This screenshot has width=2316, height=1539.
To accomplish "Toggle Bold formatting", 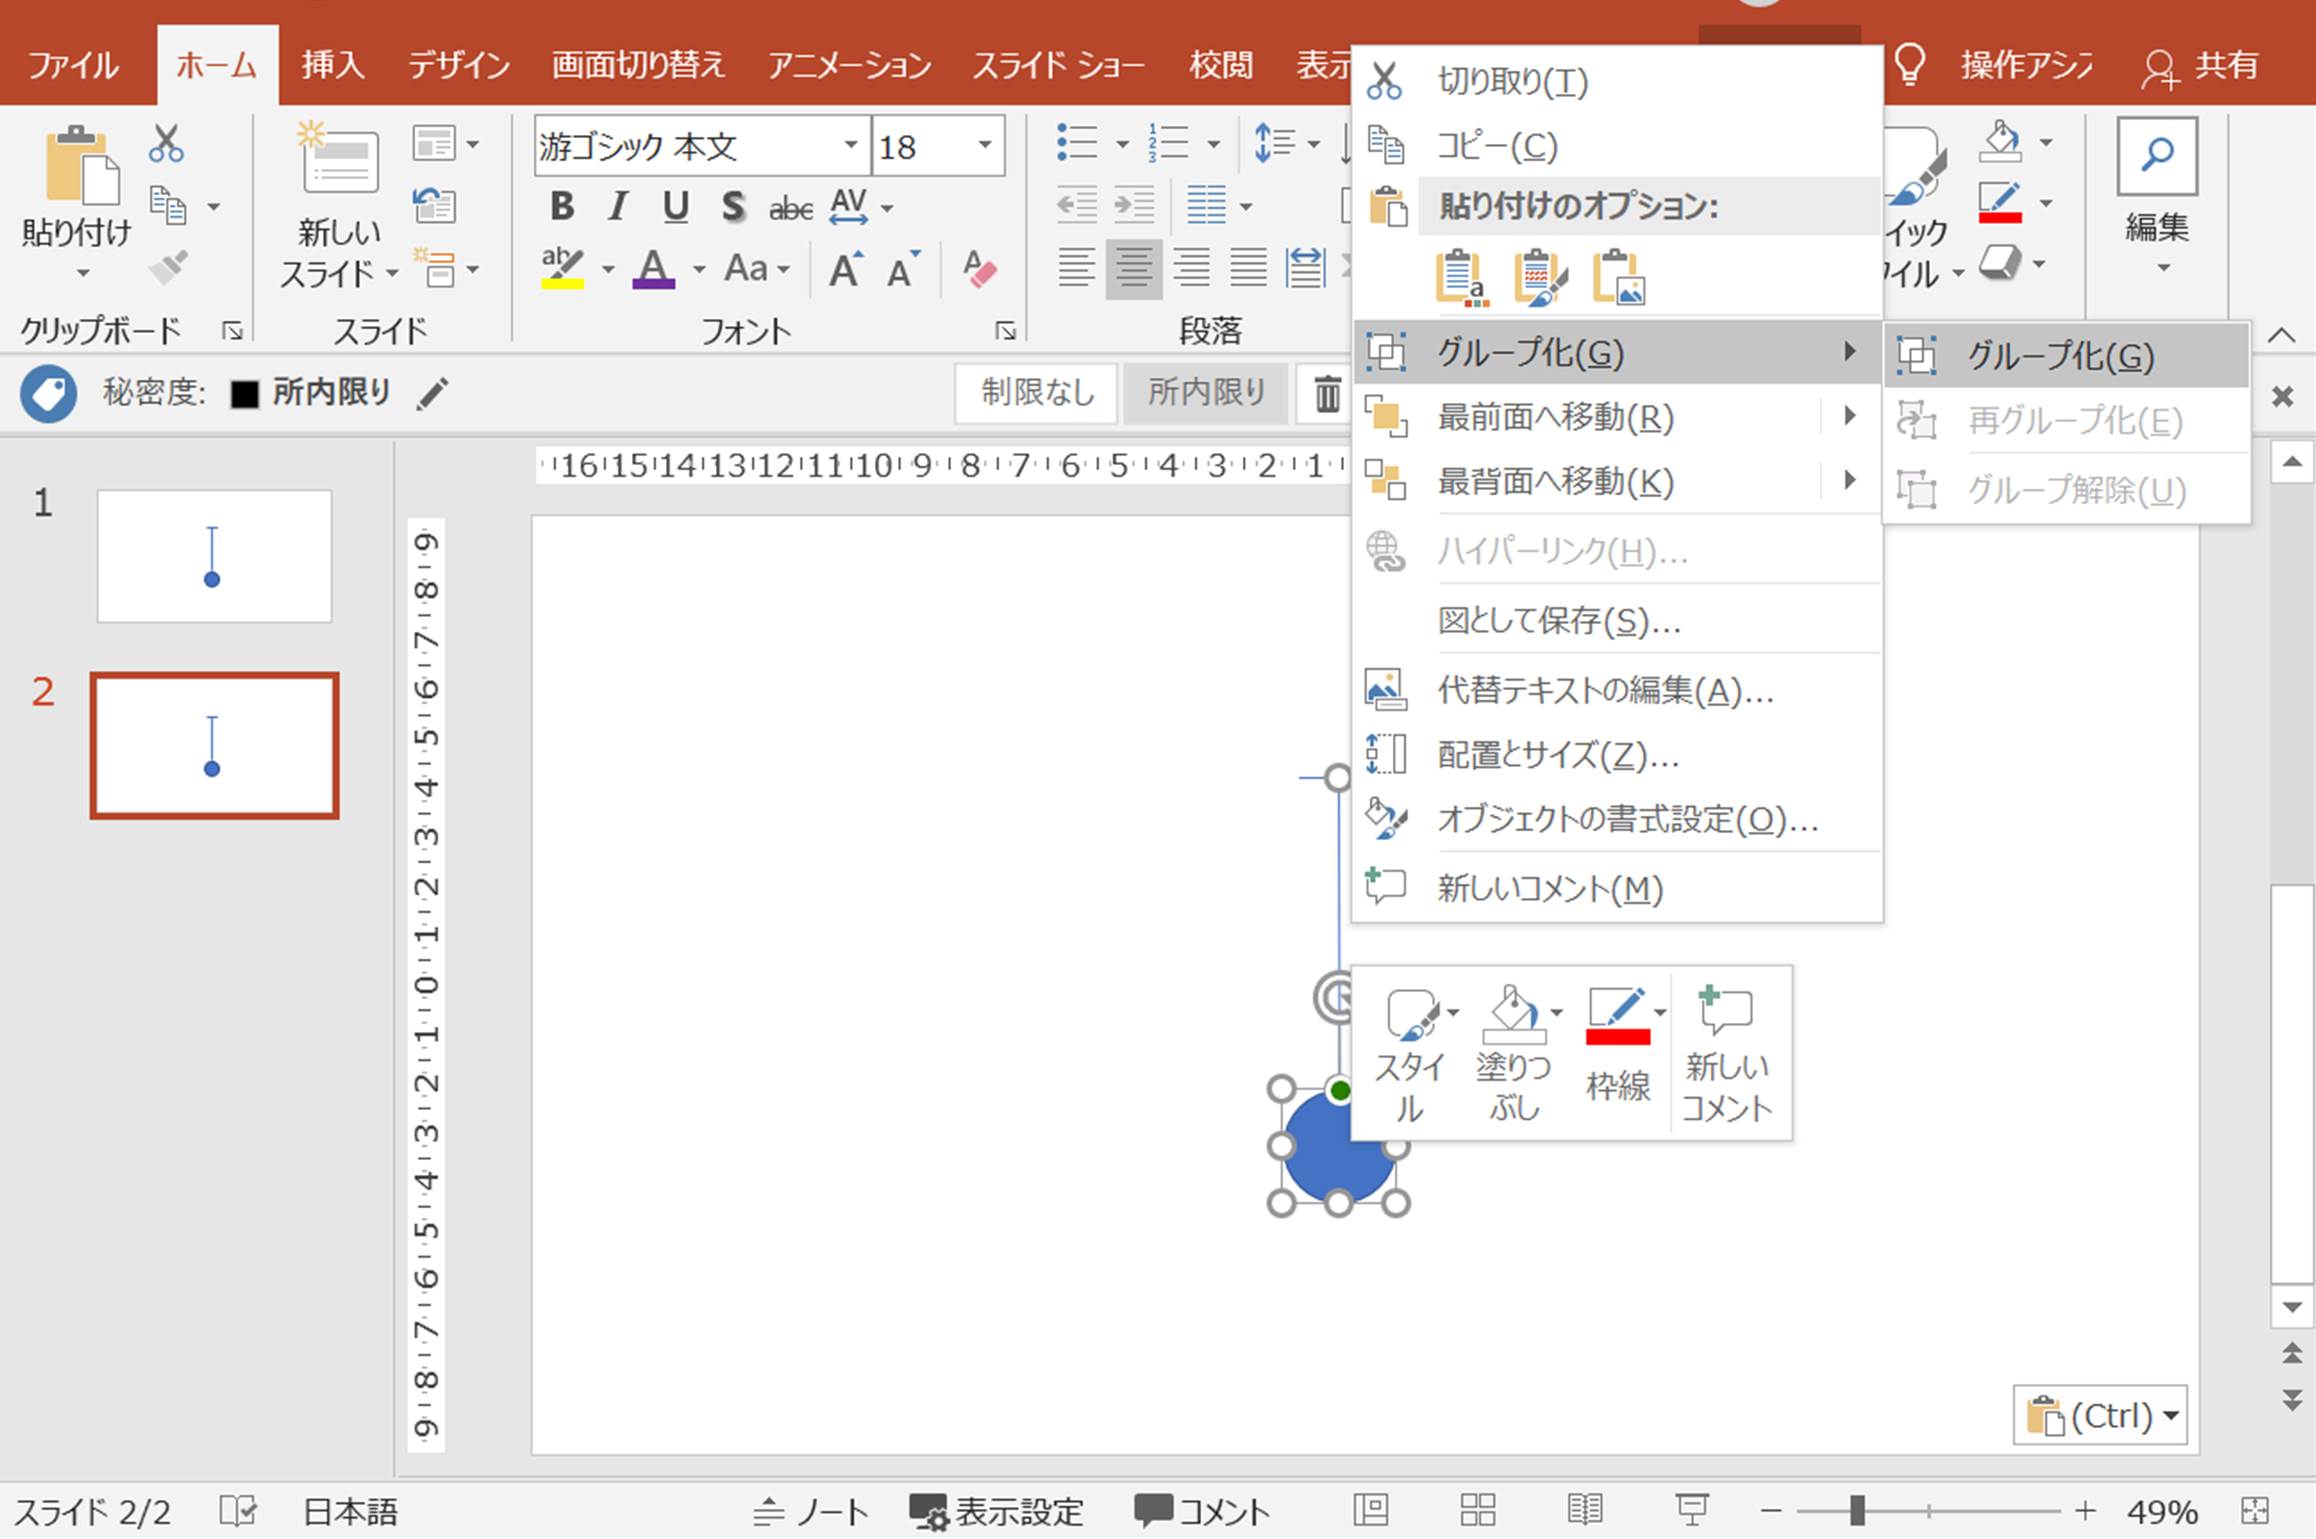I will (x=562, y=207).
